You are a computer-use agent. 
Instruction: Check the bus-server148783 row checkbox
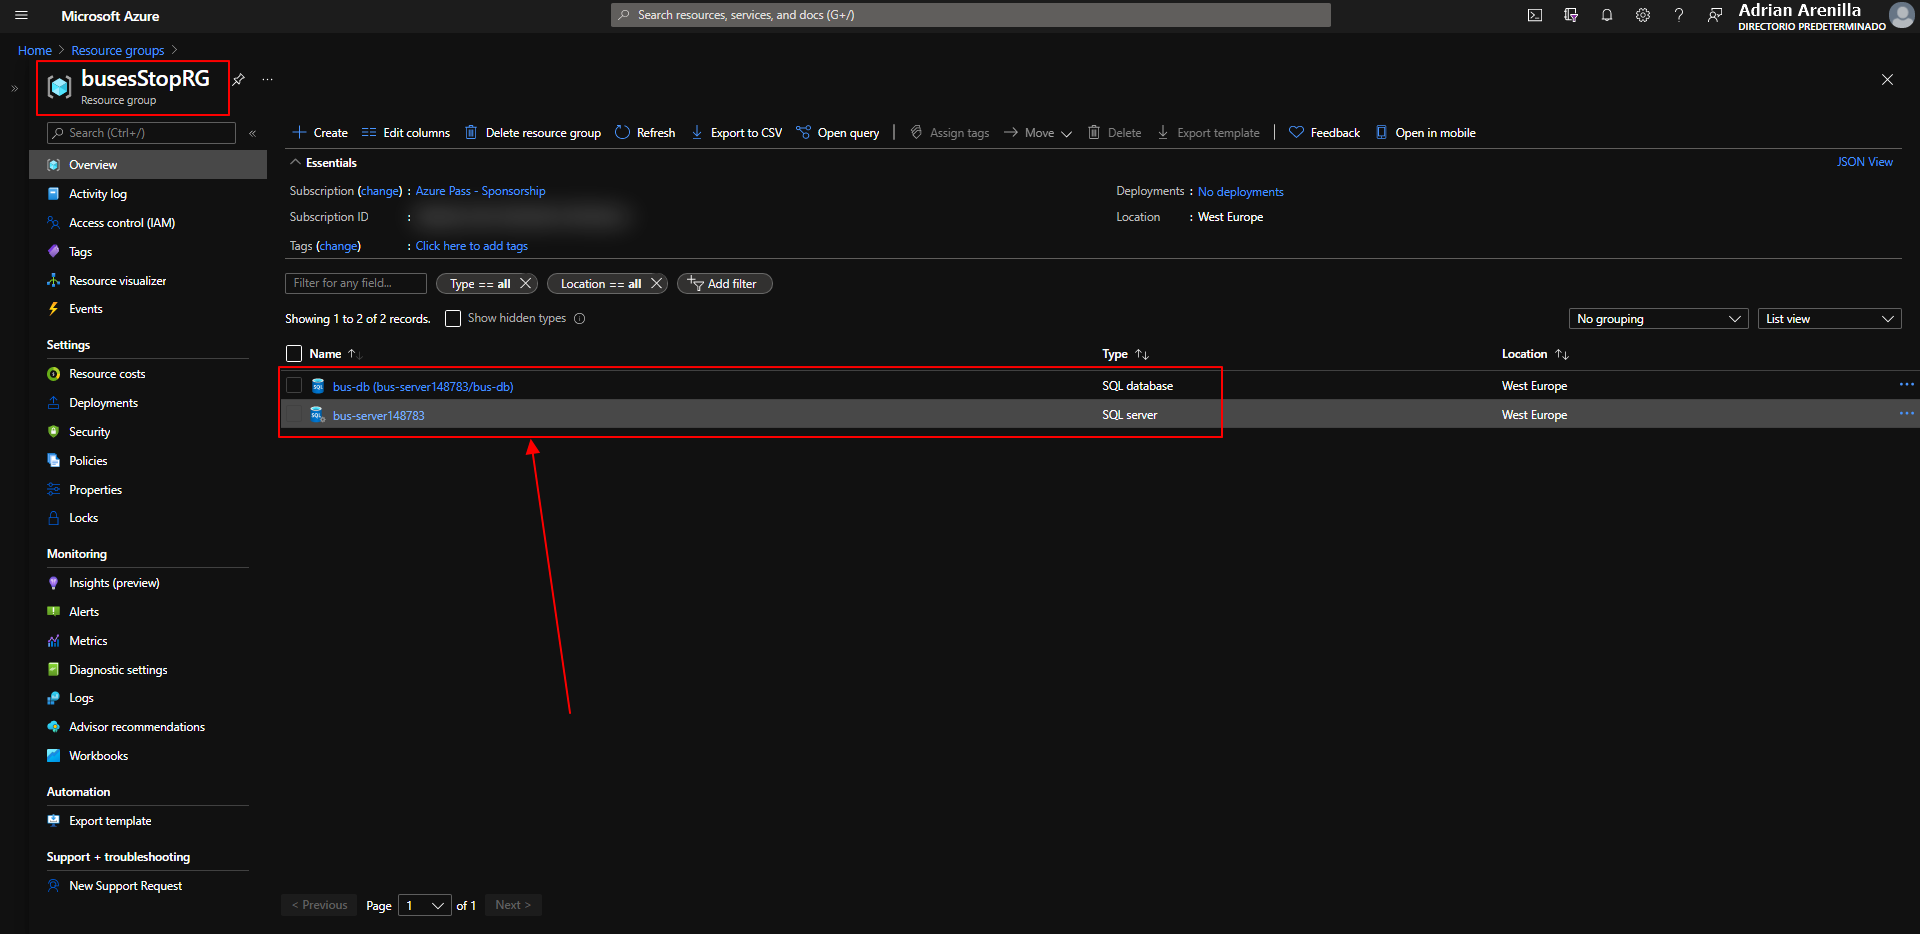pos(294,414)
